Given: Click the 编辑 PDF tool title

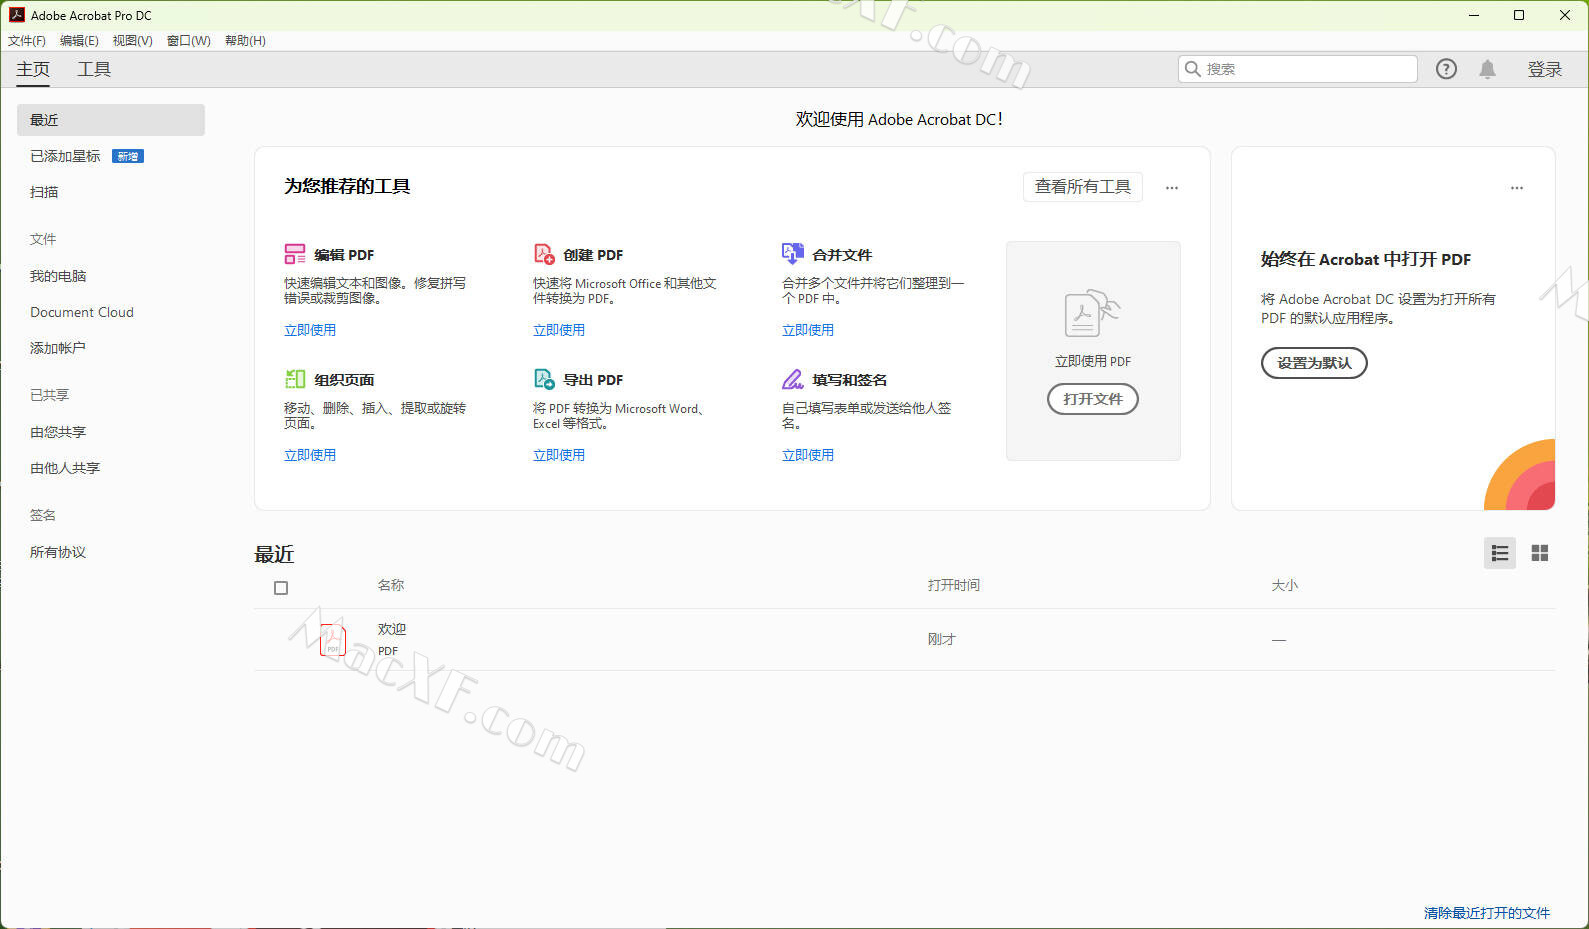Looking at the screenshot, I should [x=344, y=255].
